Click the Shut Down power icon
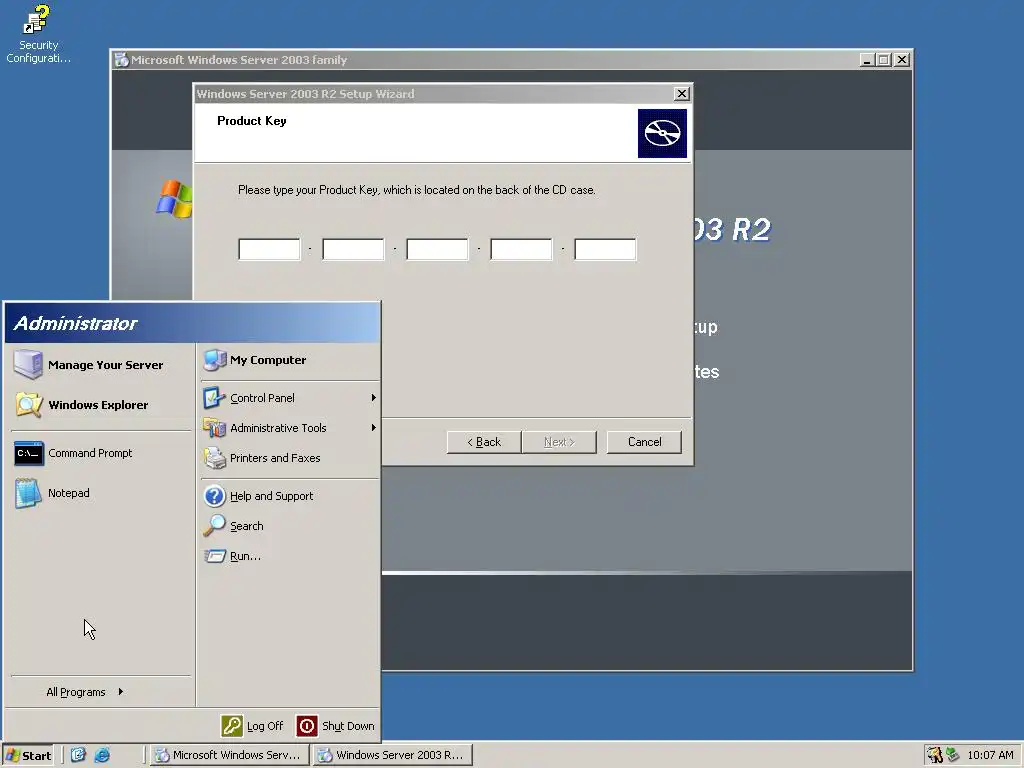Screen dimensions: 1024x768 click(307, 726)
